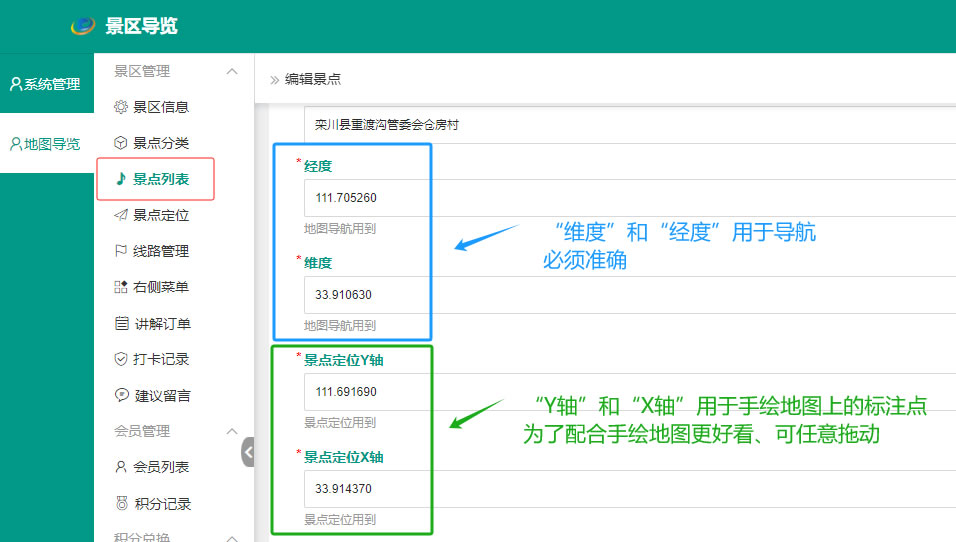This screenshot has width=956, height=542.
Task: Collapse the 积分兑换 menu group
Action: 232,538
